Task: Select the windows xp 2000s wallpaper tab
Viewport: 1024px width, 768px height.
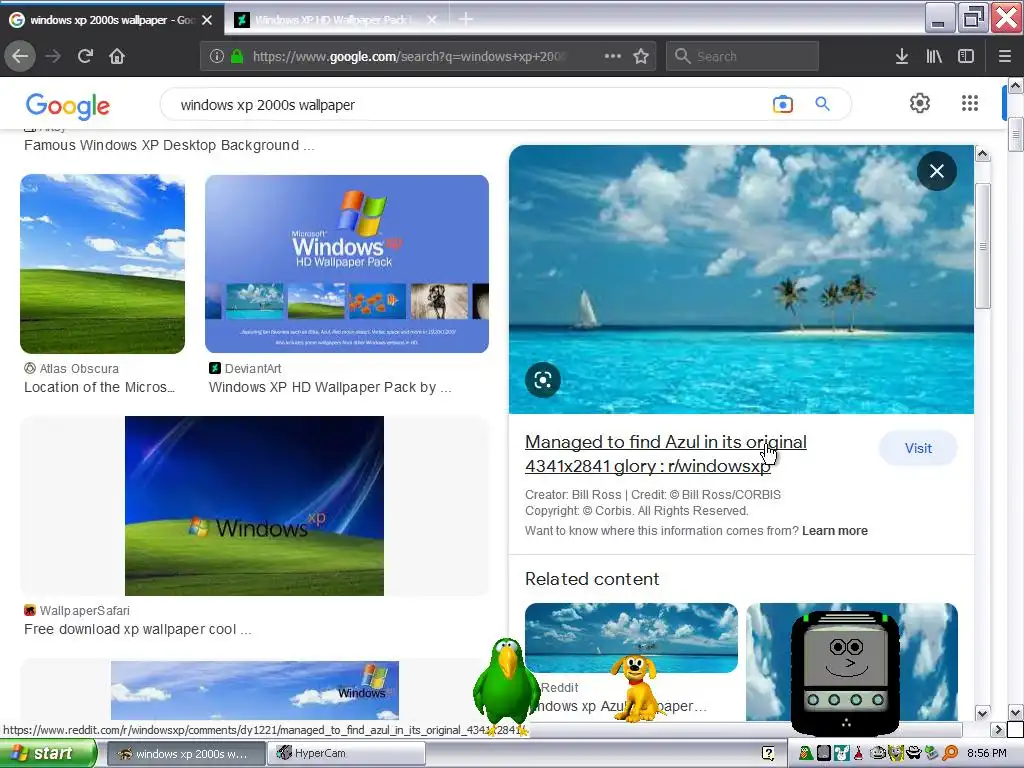Action: [110, 20]
